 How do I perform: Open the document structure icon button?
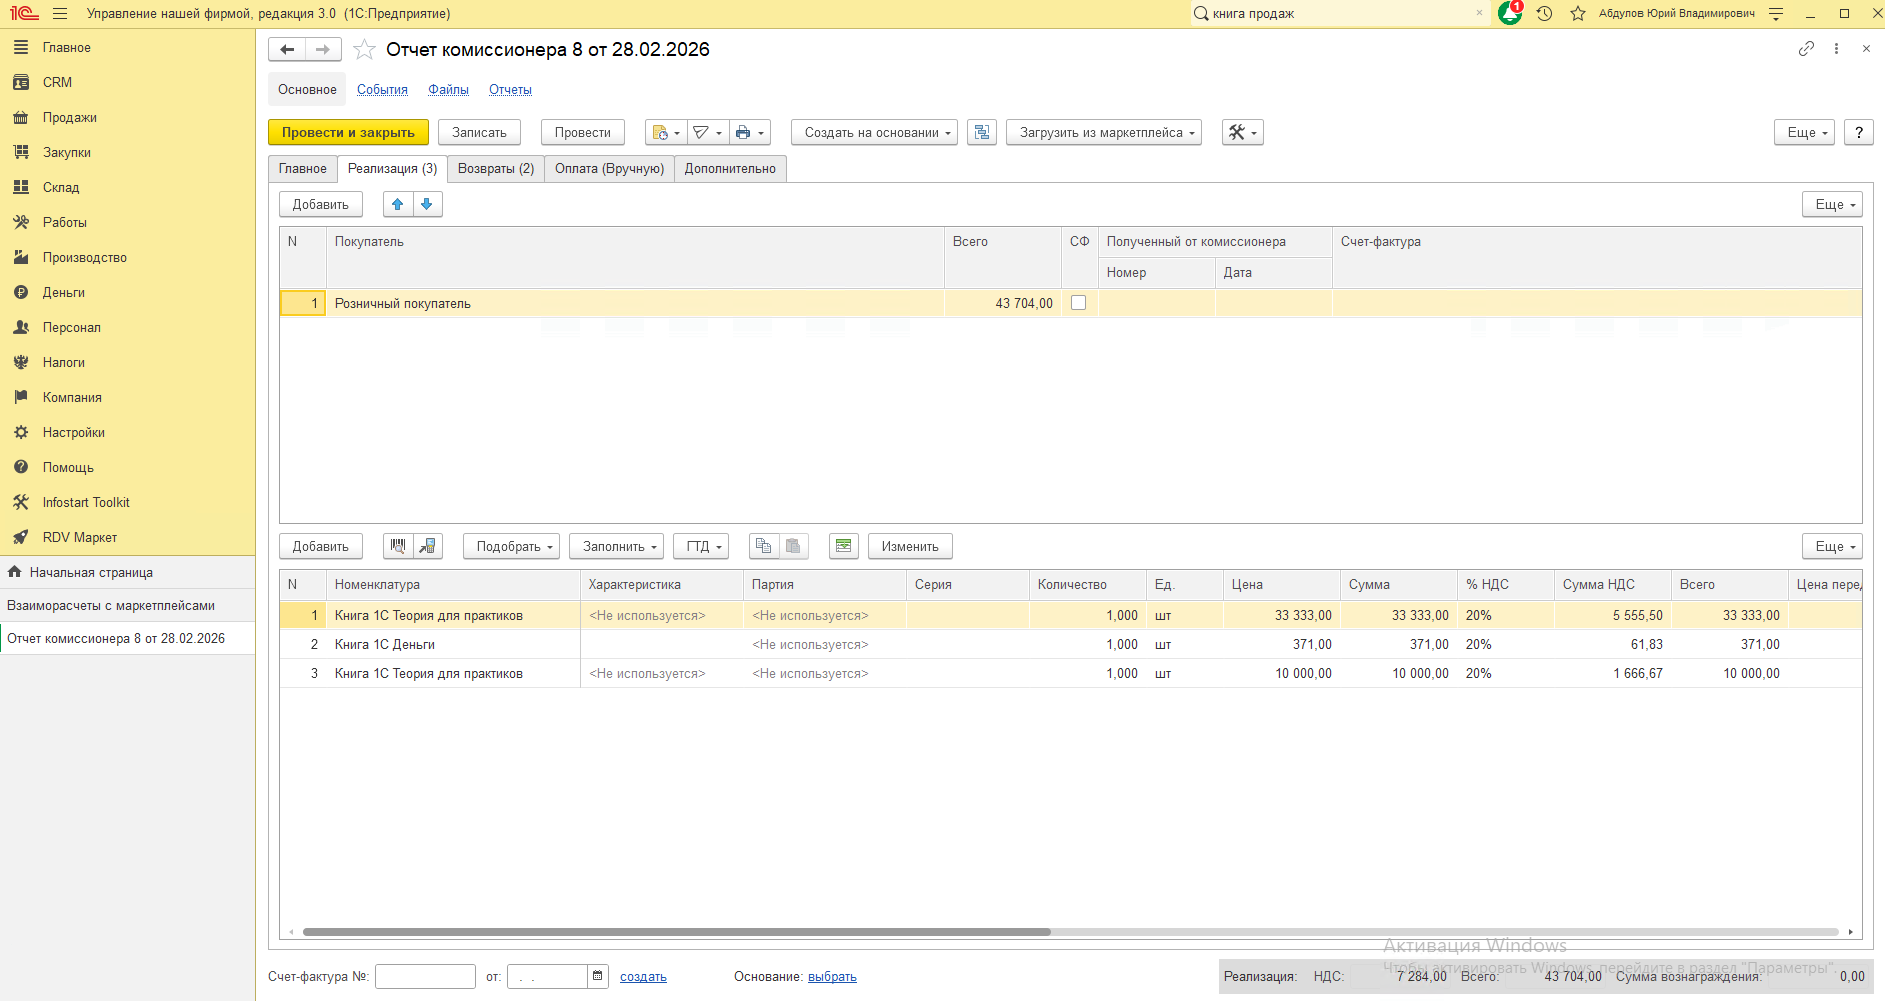[982, 132]
